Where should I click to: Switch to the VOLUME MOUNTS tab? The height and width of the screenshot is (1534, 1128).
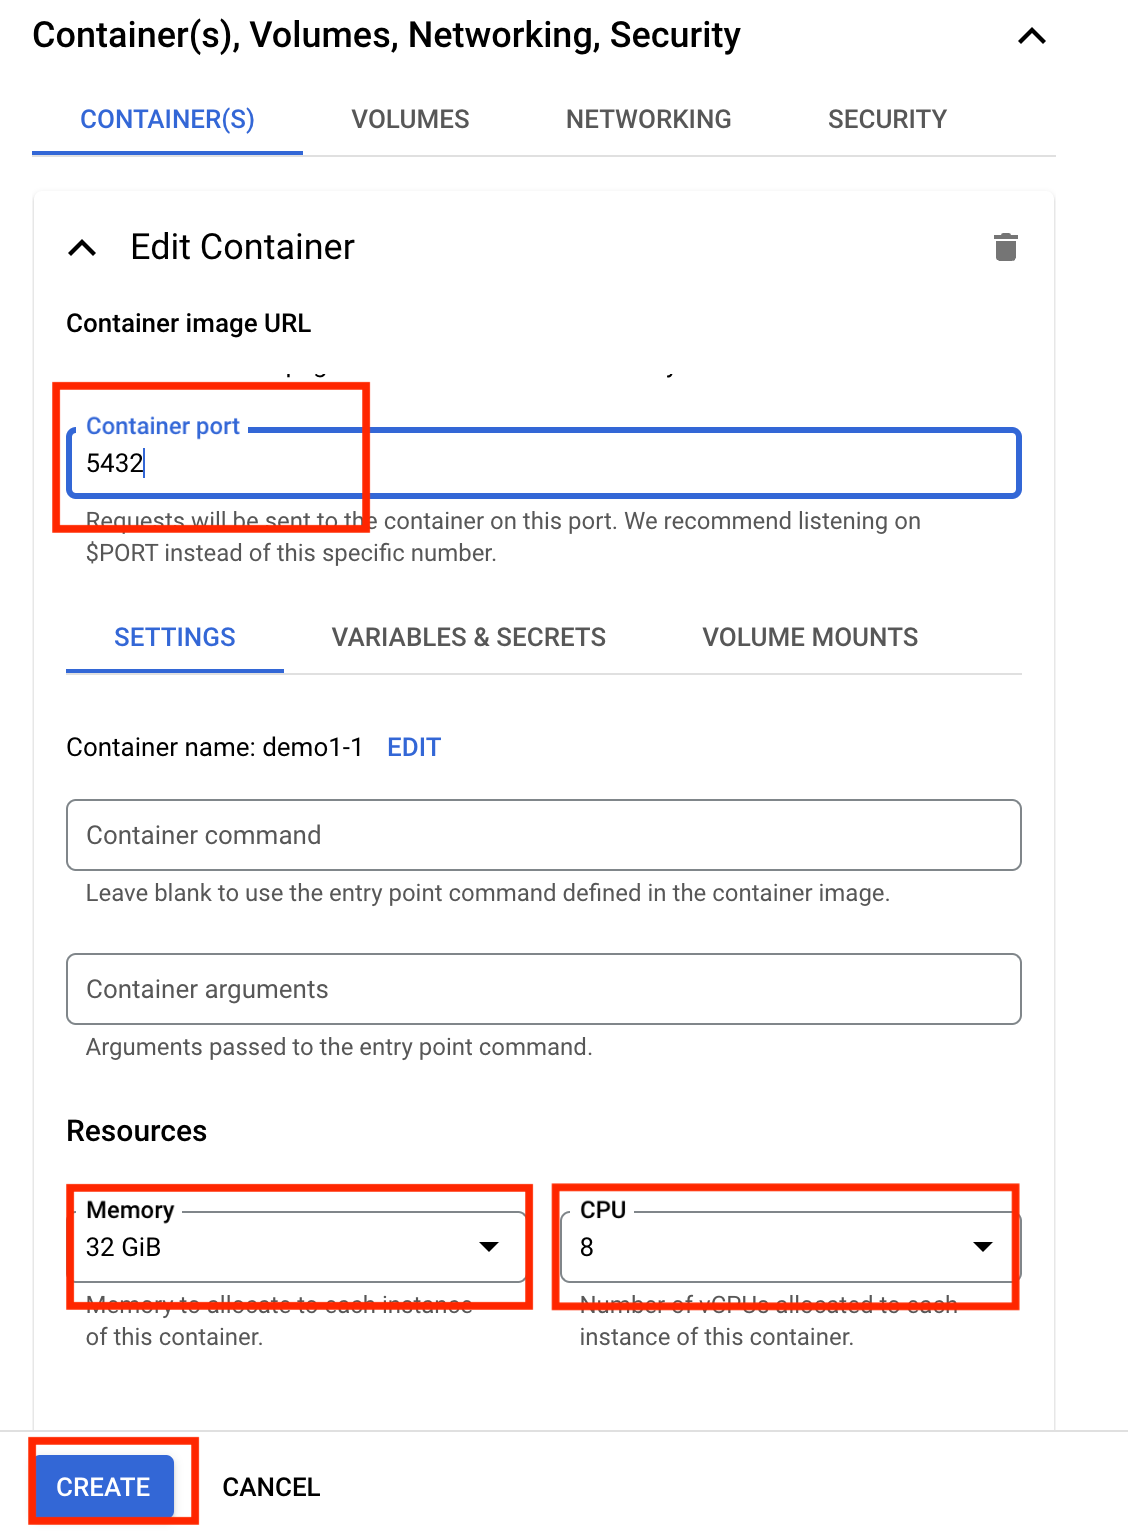(810, 637)
